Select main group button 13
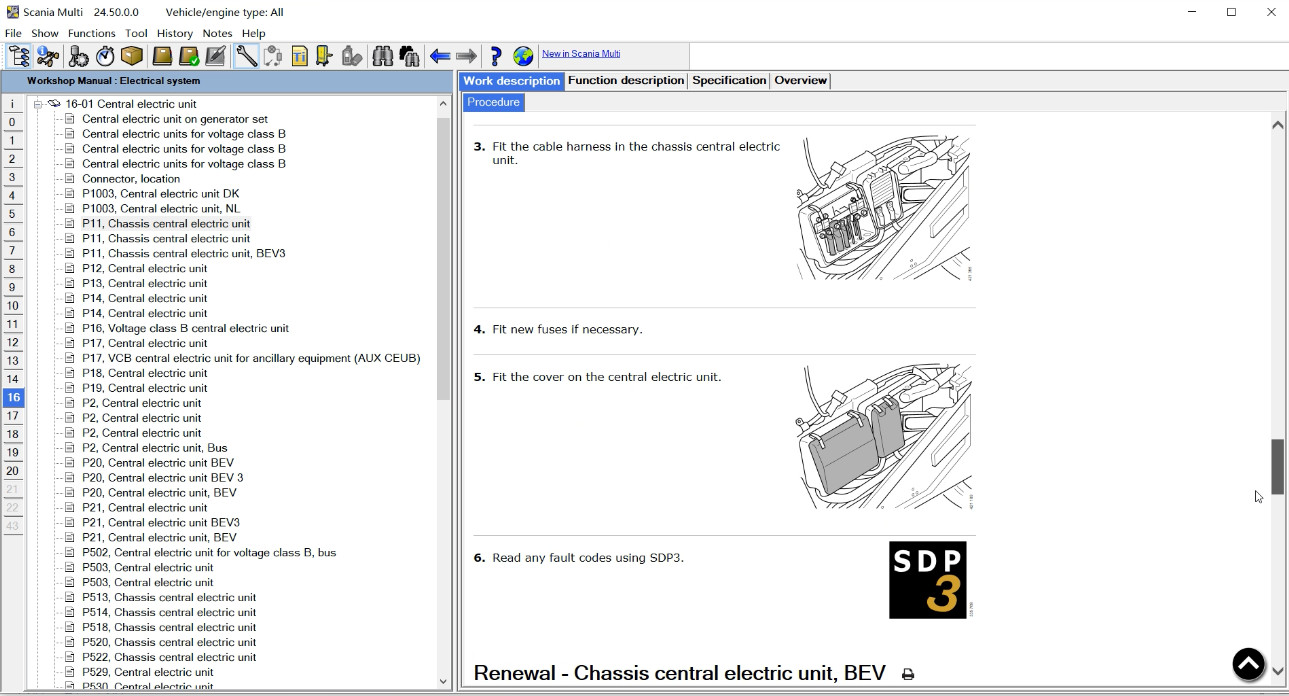This screenshot has width=1289, height=696. 13,361
